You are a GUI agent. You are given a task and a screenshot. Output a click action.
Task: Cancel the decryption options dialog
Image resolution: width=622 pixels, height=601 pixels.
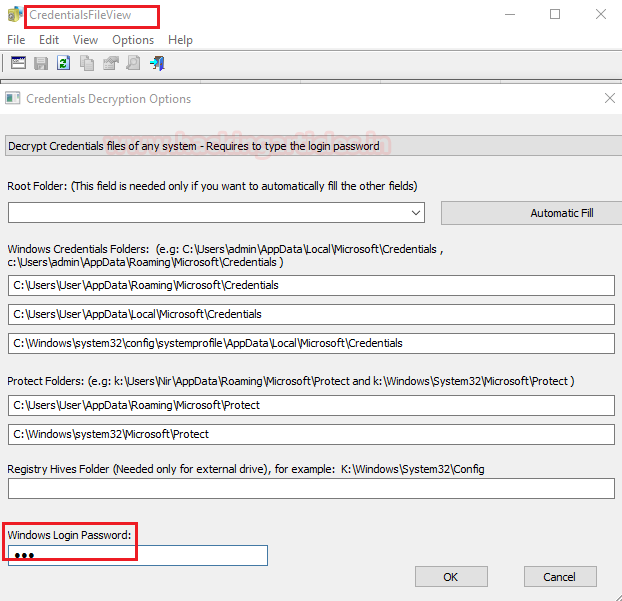point(560,576)
